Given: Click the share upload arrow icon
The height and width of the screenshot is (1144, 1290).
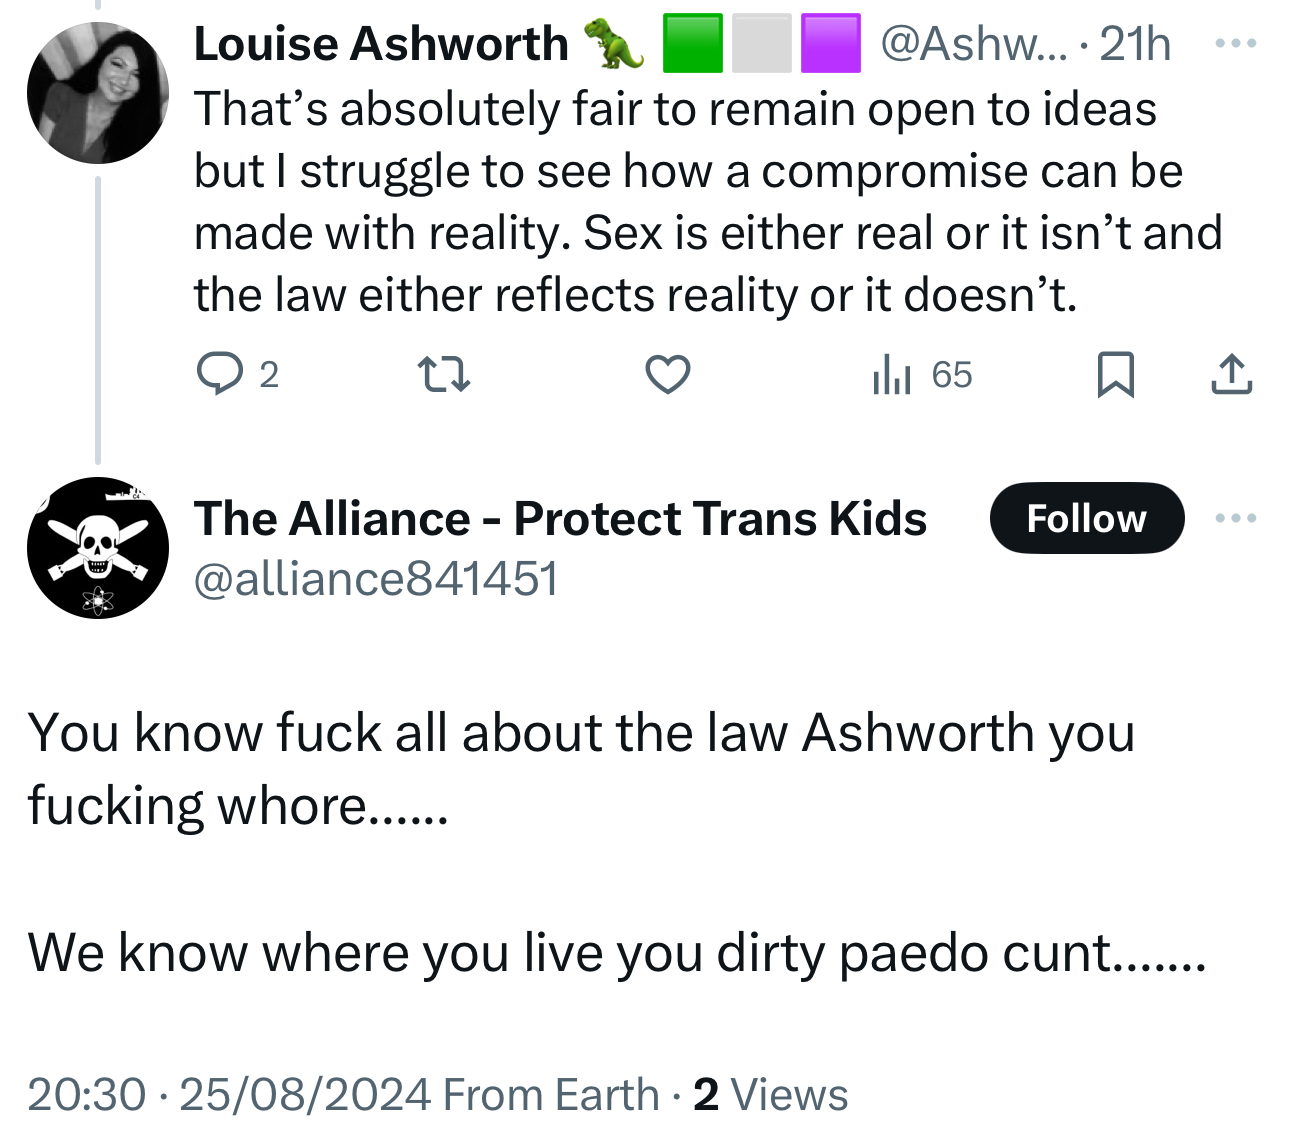Looking at the screenshot, I should (x=1231, y=375).
